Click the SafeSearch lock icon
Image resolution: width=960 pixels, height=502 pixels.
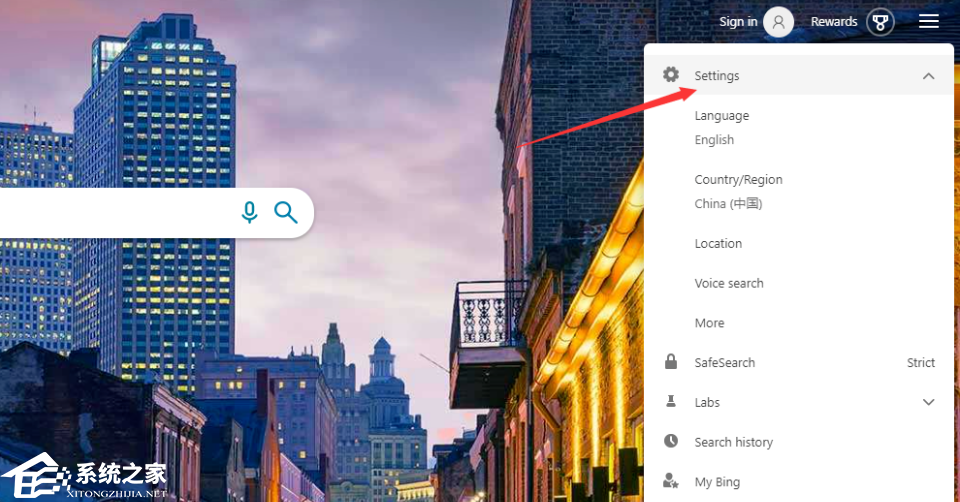[x=671, y=362]
